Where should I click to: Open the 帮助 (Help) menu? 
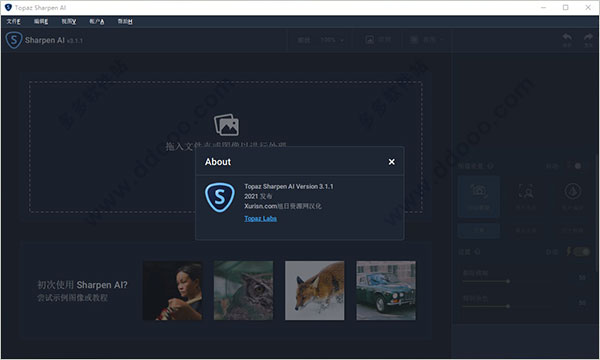click(x=125, y=21)
